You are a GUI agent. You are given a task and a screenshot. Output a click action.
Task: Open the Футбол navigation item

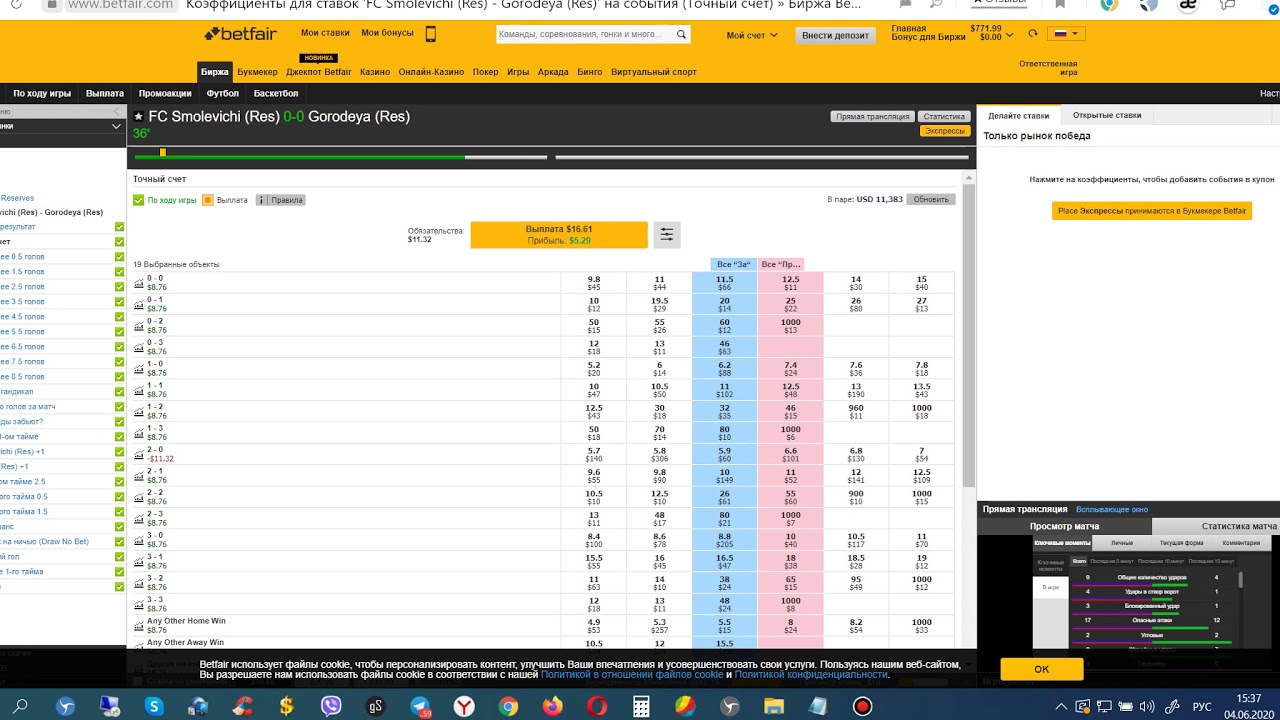coord(223,93)
